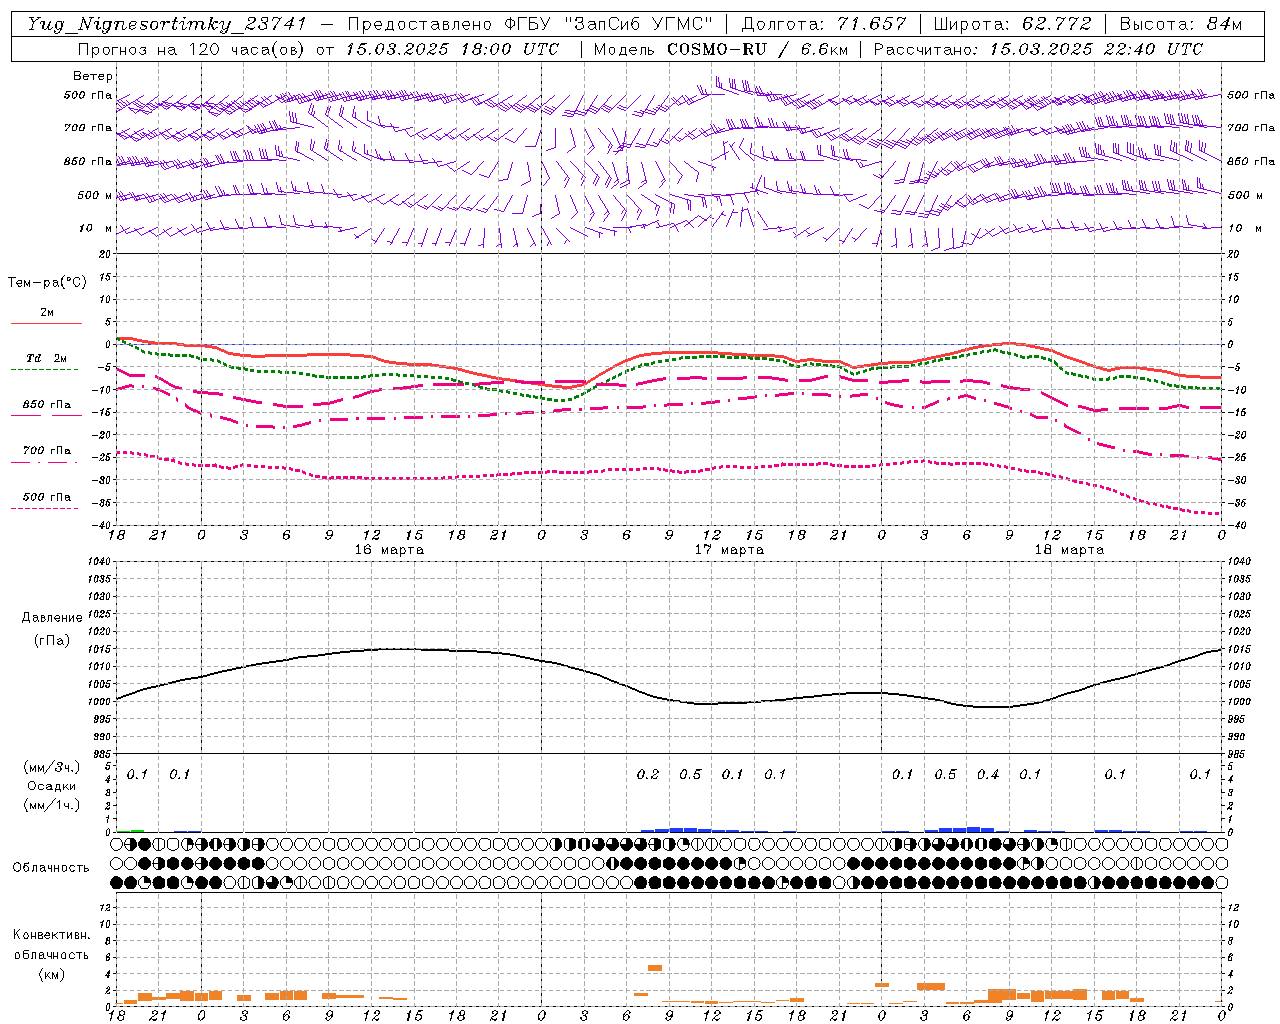Screen dimensions: 1280x1024
Task: Click the dash-dot 700 гПа temperature legend line
Action: tap(46, 462)
